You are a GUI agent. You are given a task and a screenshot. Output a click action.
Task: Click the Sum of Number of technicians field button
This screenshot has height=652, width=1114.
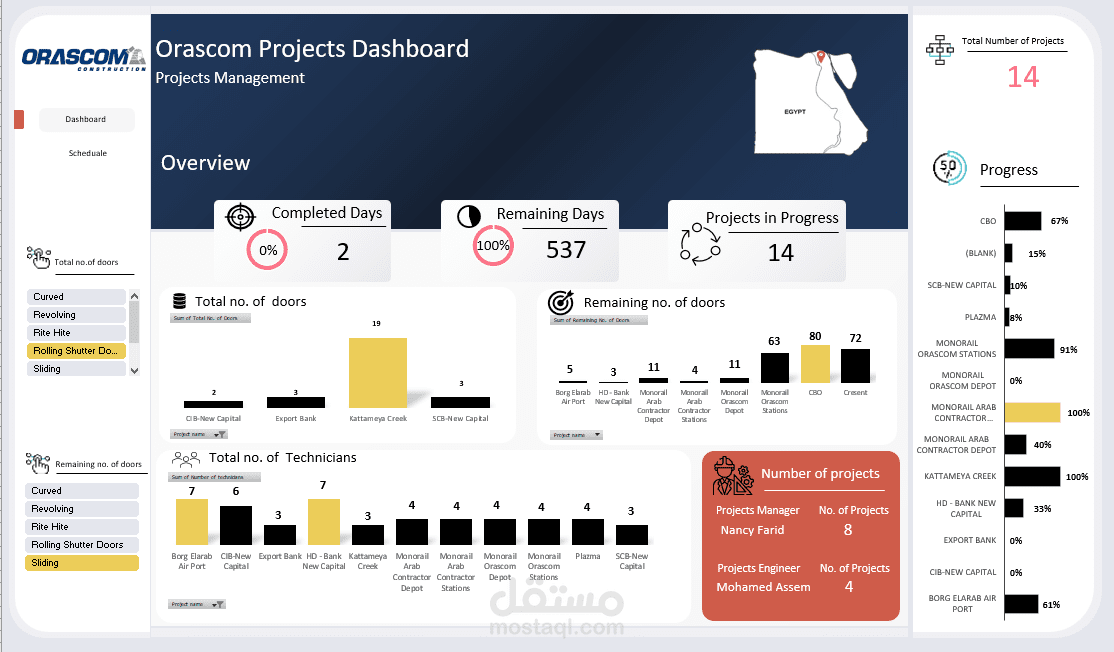[215, 477]
